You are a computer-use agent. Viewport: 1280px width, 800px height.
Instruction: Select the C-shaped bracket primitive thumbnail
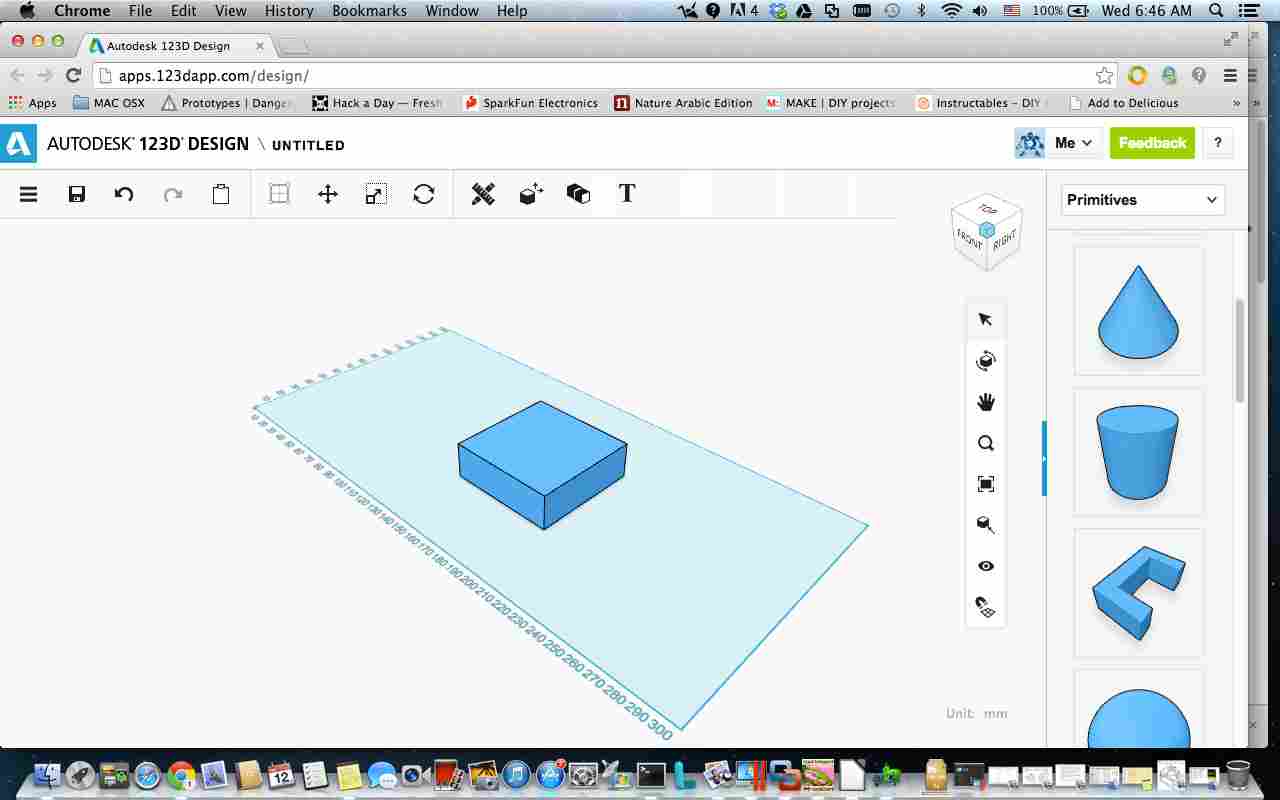pos(1138,593)
